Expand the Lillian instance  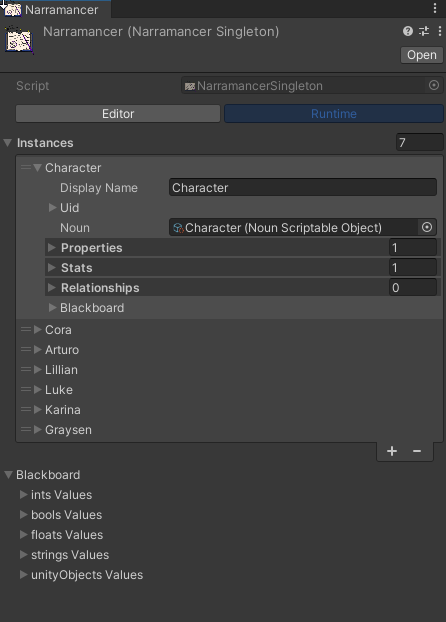[x=38, y=369]
